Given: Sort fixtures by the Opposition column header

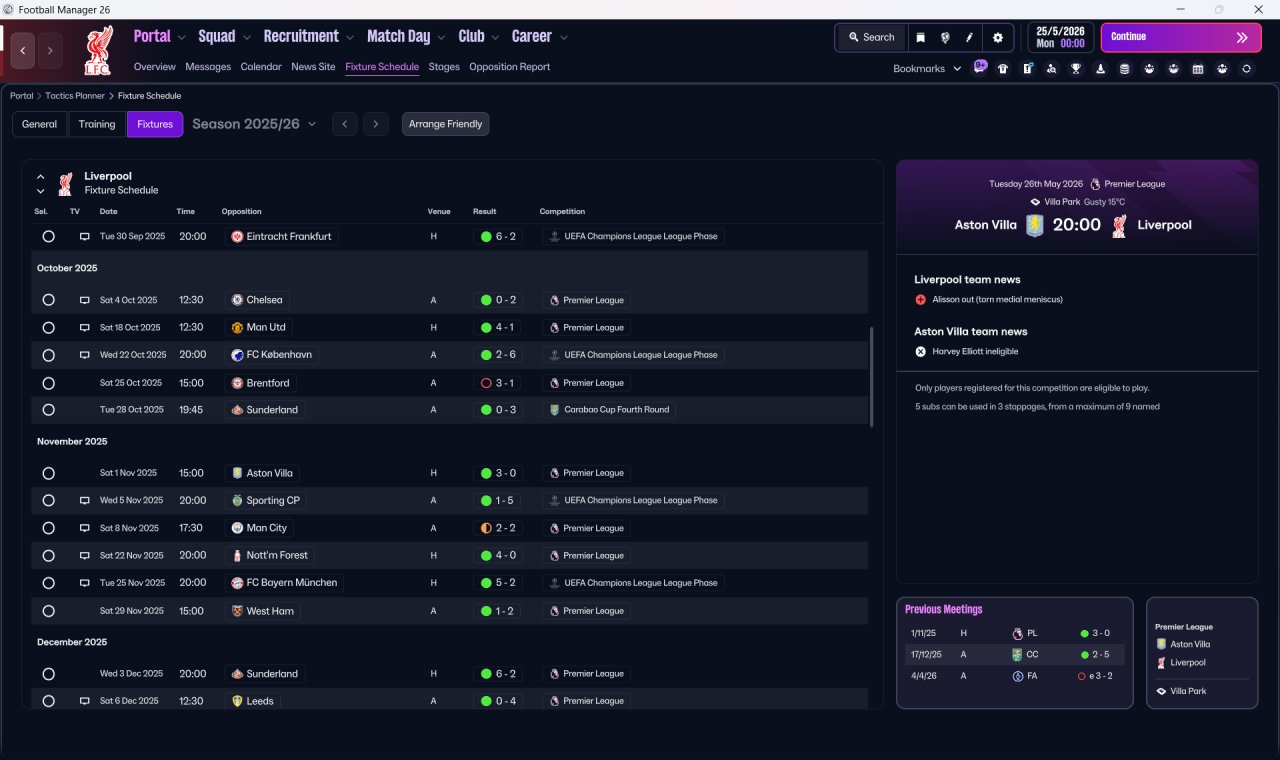Looking at the screenshot, I should tap(241, 212).
